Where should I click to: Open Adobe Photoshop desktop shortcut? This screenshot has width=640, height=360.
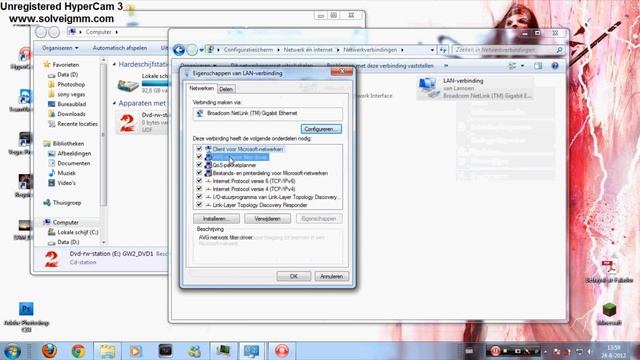click(26, 317)
